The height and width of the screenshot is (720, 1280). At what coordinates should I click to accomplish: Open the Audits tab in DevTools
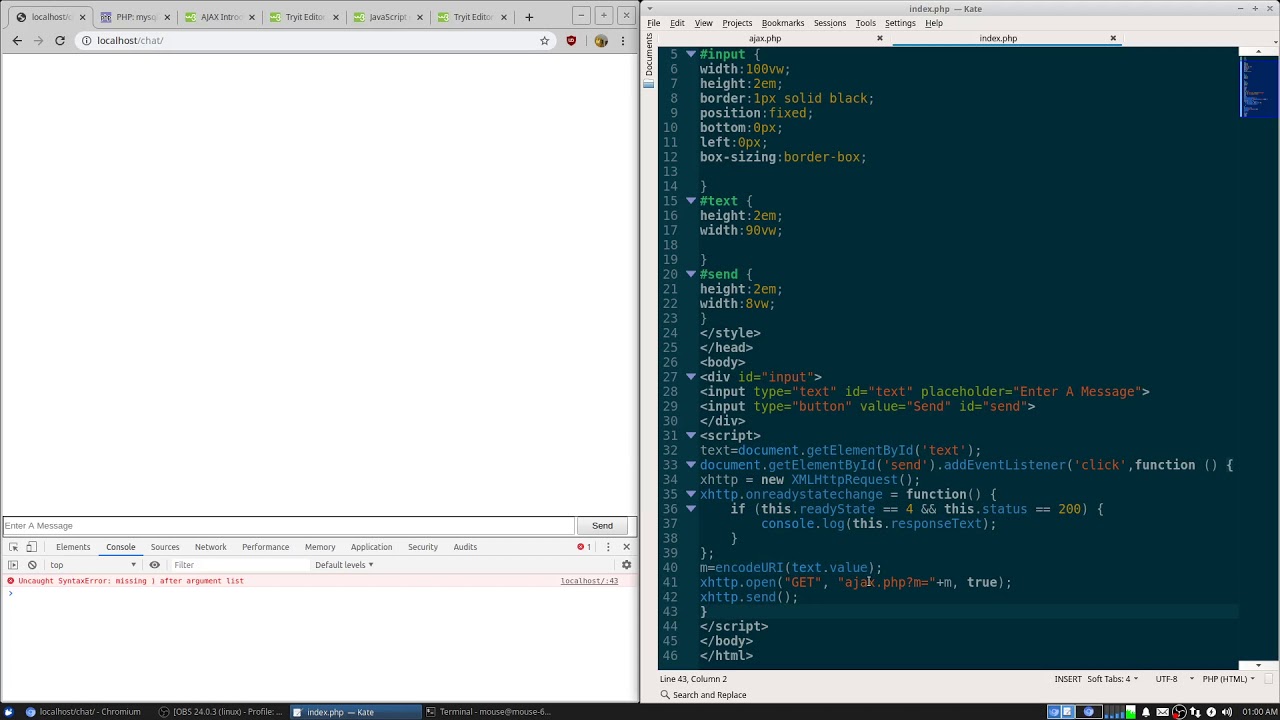coord(465,547)
